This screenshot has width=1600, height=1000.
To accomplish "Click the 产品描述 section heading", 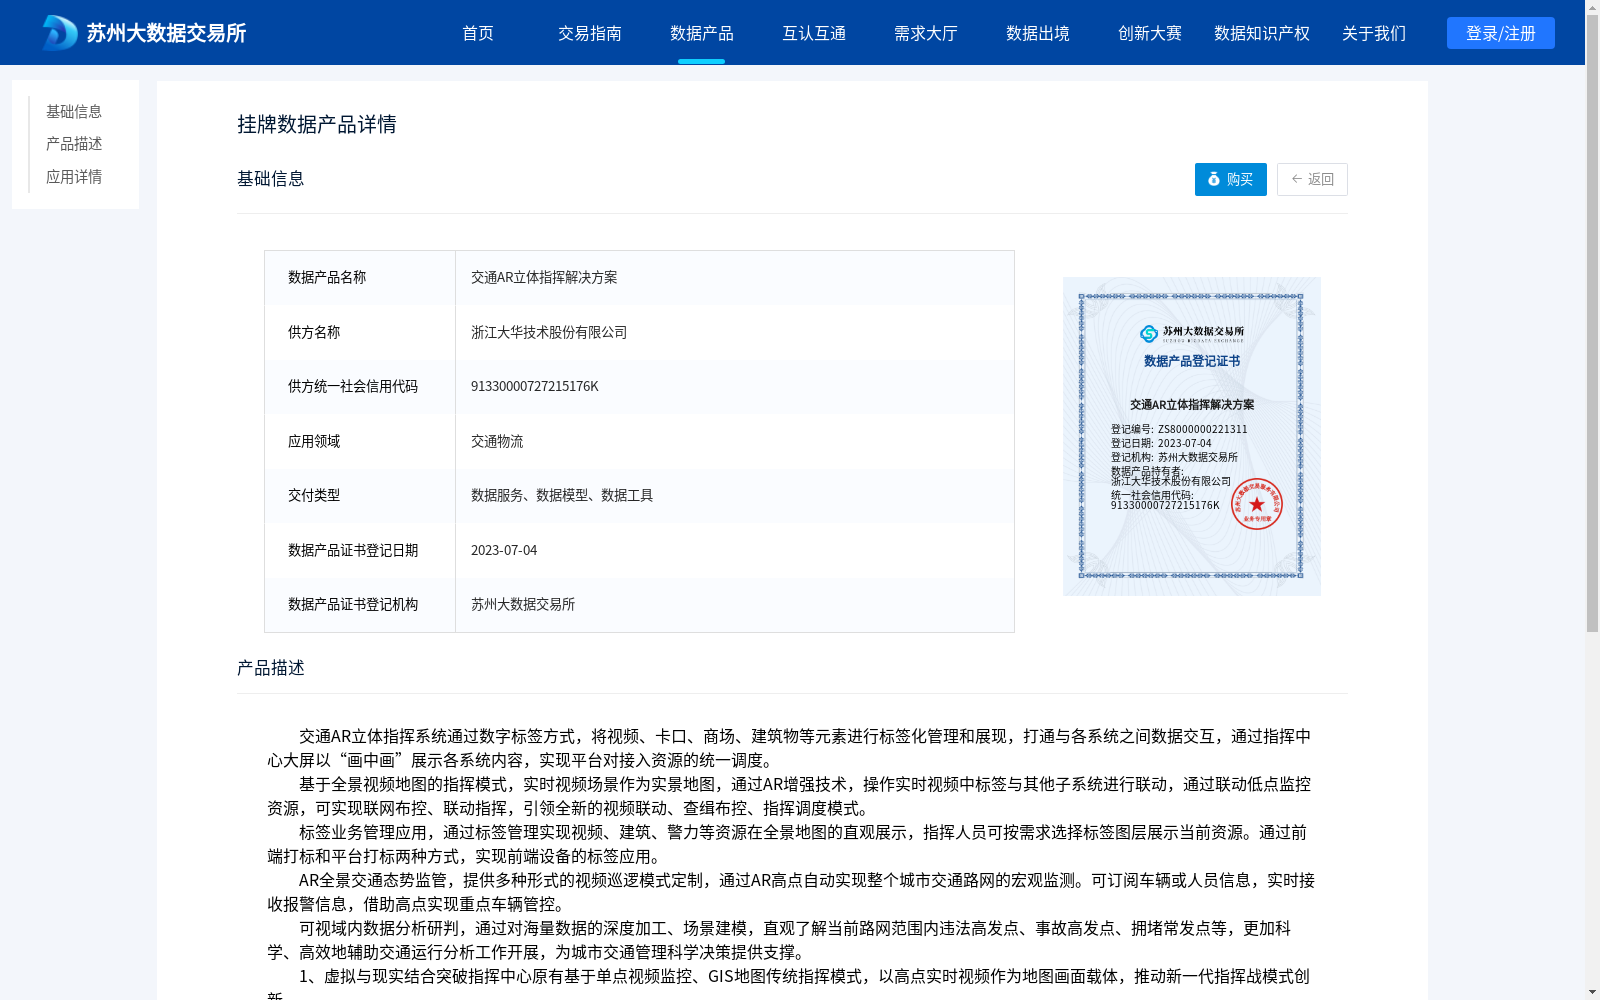I will click(271, 667).
